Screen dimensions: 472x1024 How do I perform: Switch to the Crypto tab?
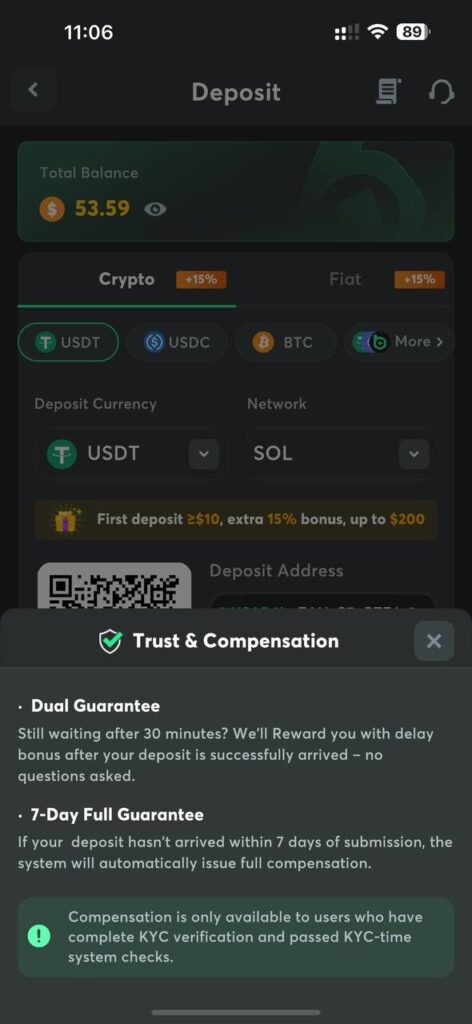pyautogui.click(x=127, y=280)
